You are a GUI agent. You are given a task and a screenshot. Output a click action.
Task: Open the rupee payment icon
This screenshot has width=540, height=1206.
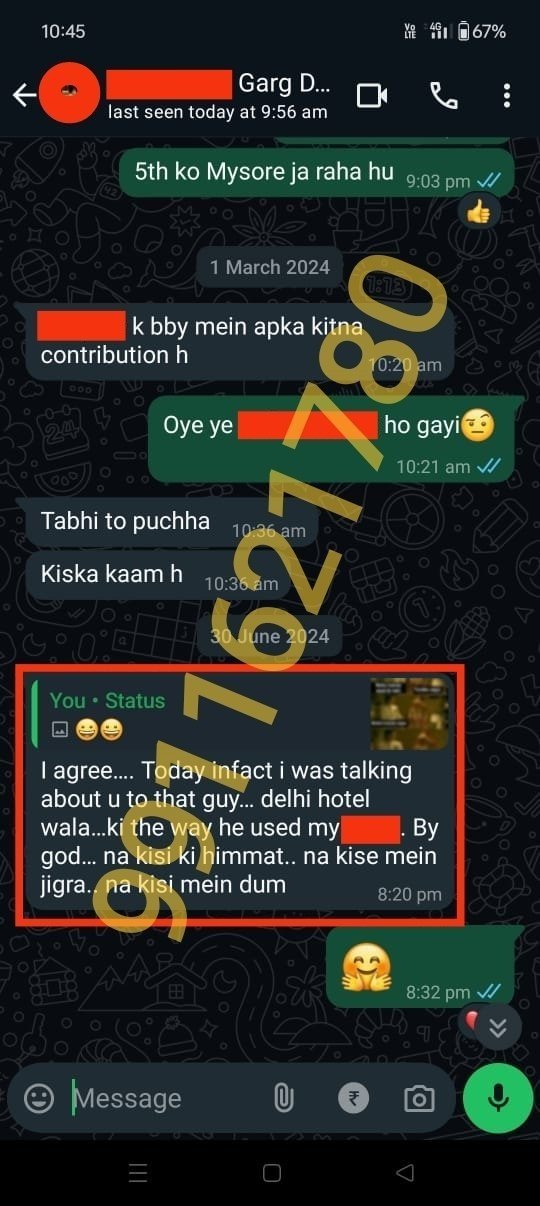352,1098
